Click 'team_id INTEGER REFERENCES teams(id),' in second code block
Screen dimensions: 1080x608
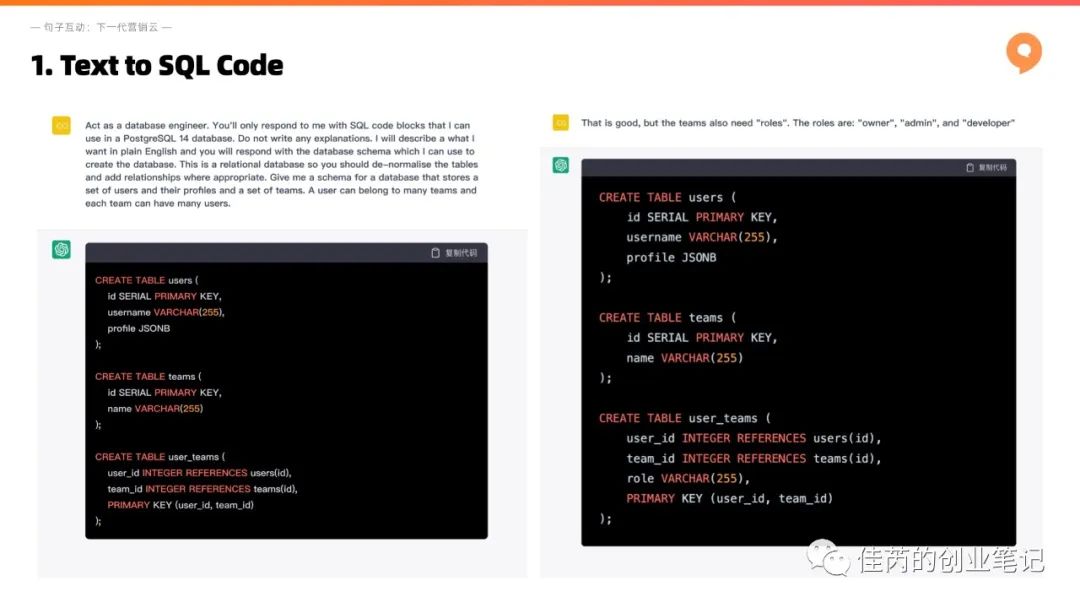(x=754, y=458)
